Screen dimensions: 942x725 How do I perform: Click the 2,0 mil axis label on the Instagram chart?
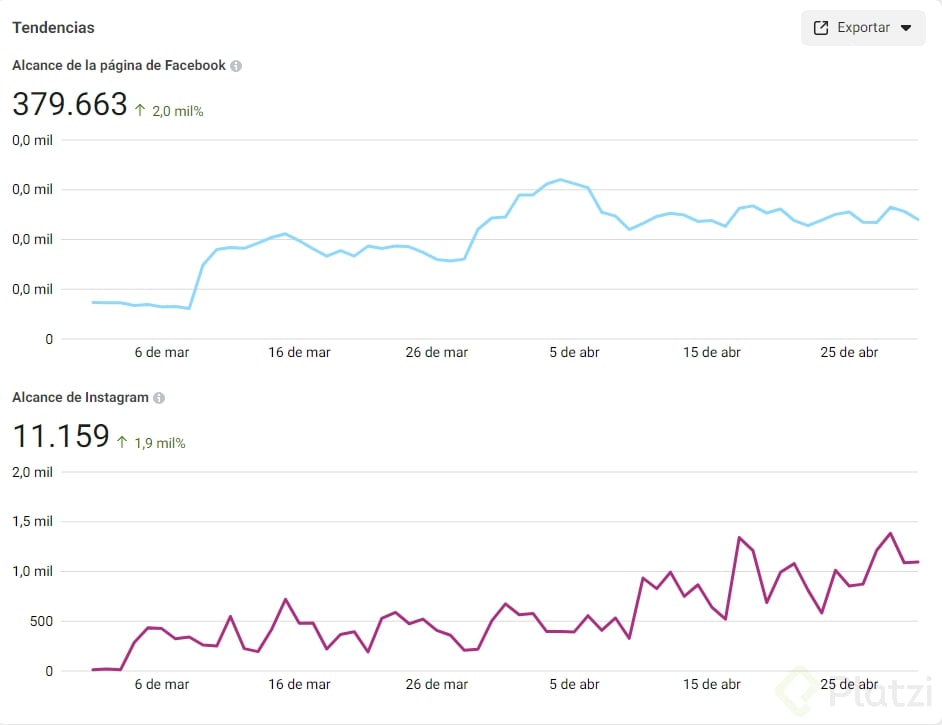(32, 472)
